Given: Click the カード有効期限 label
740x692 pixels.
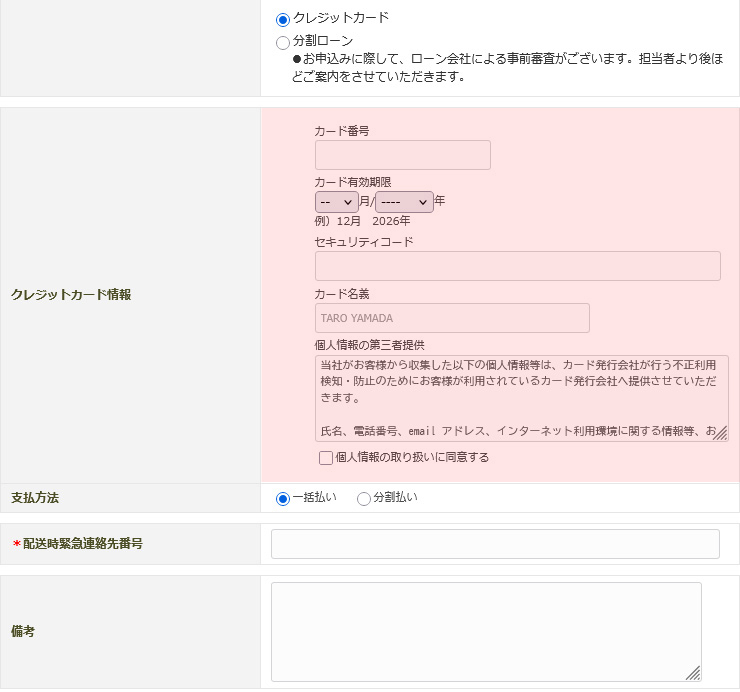Looking at the screenshot, I should coord(353,182).
